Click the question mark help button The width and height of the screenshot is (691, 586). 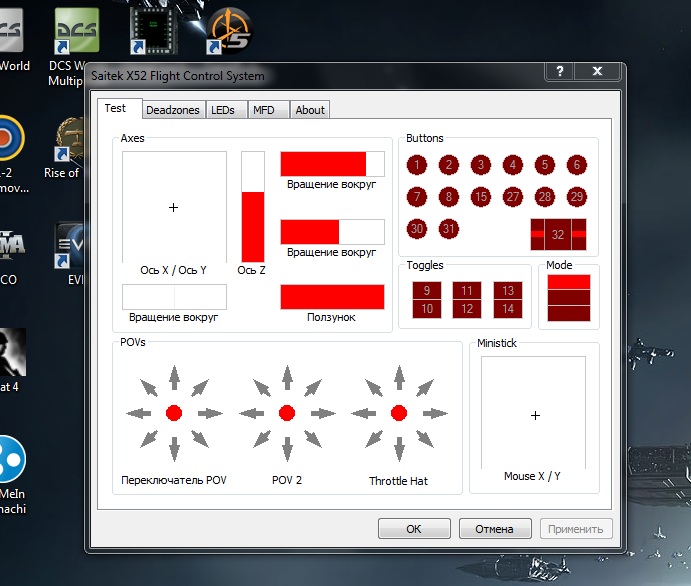[x=560, y=71]
